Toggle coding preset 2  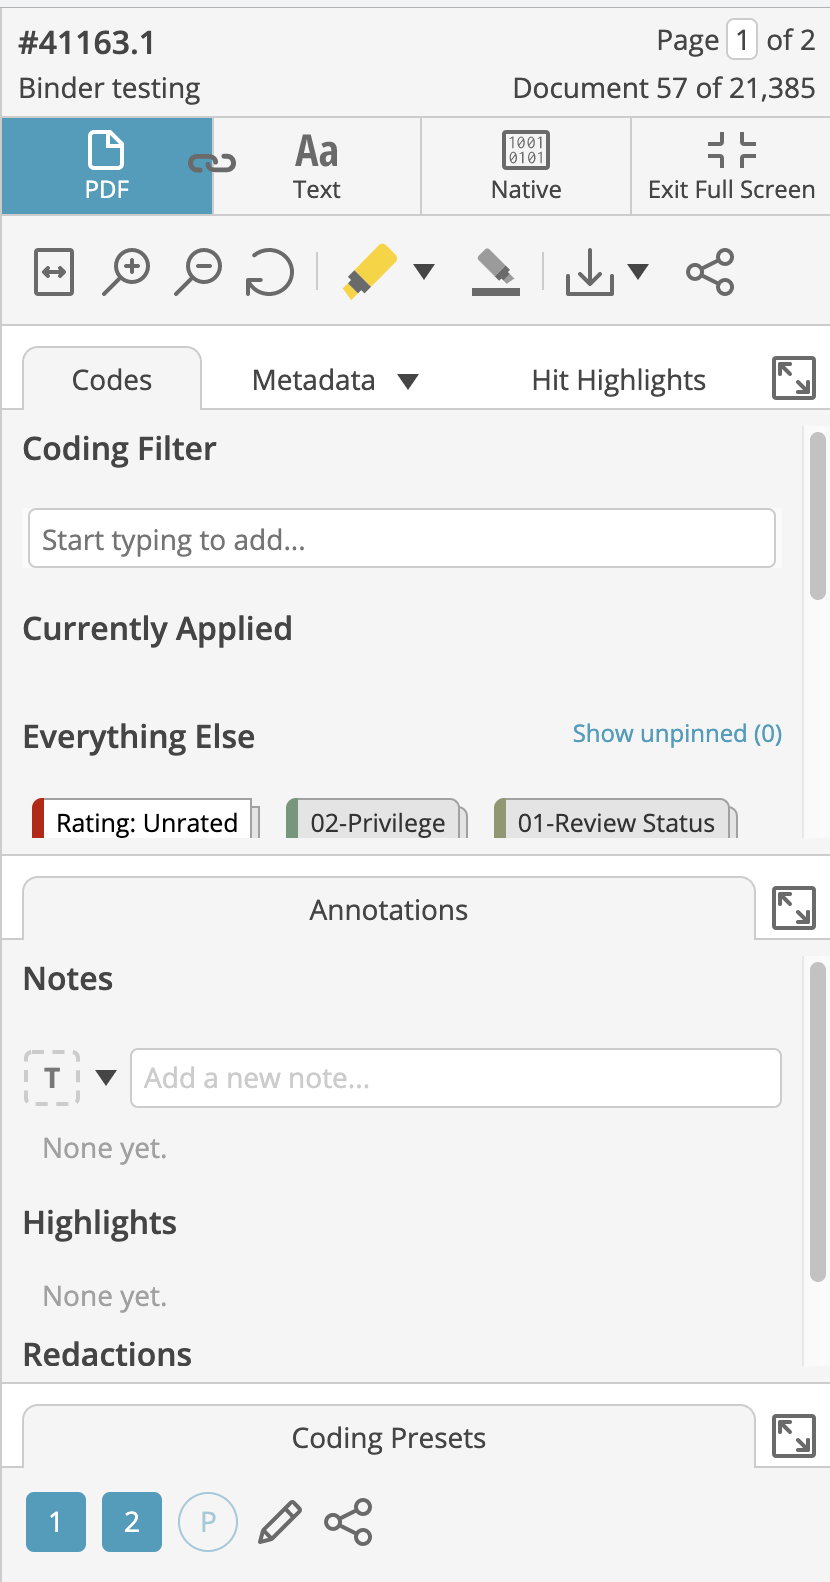pos(132,1522)
